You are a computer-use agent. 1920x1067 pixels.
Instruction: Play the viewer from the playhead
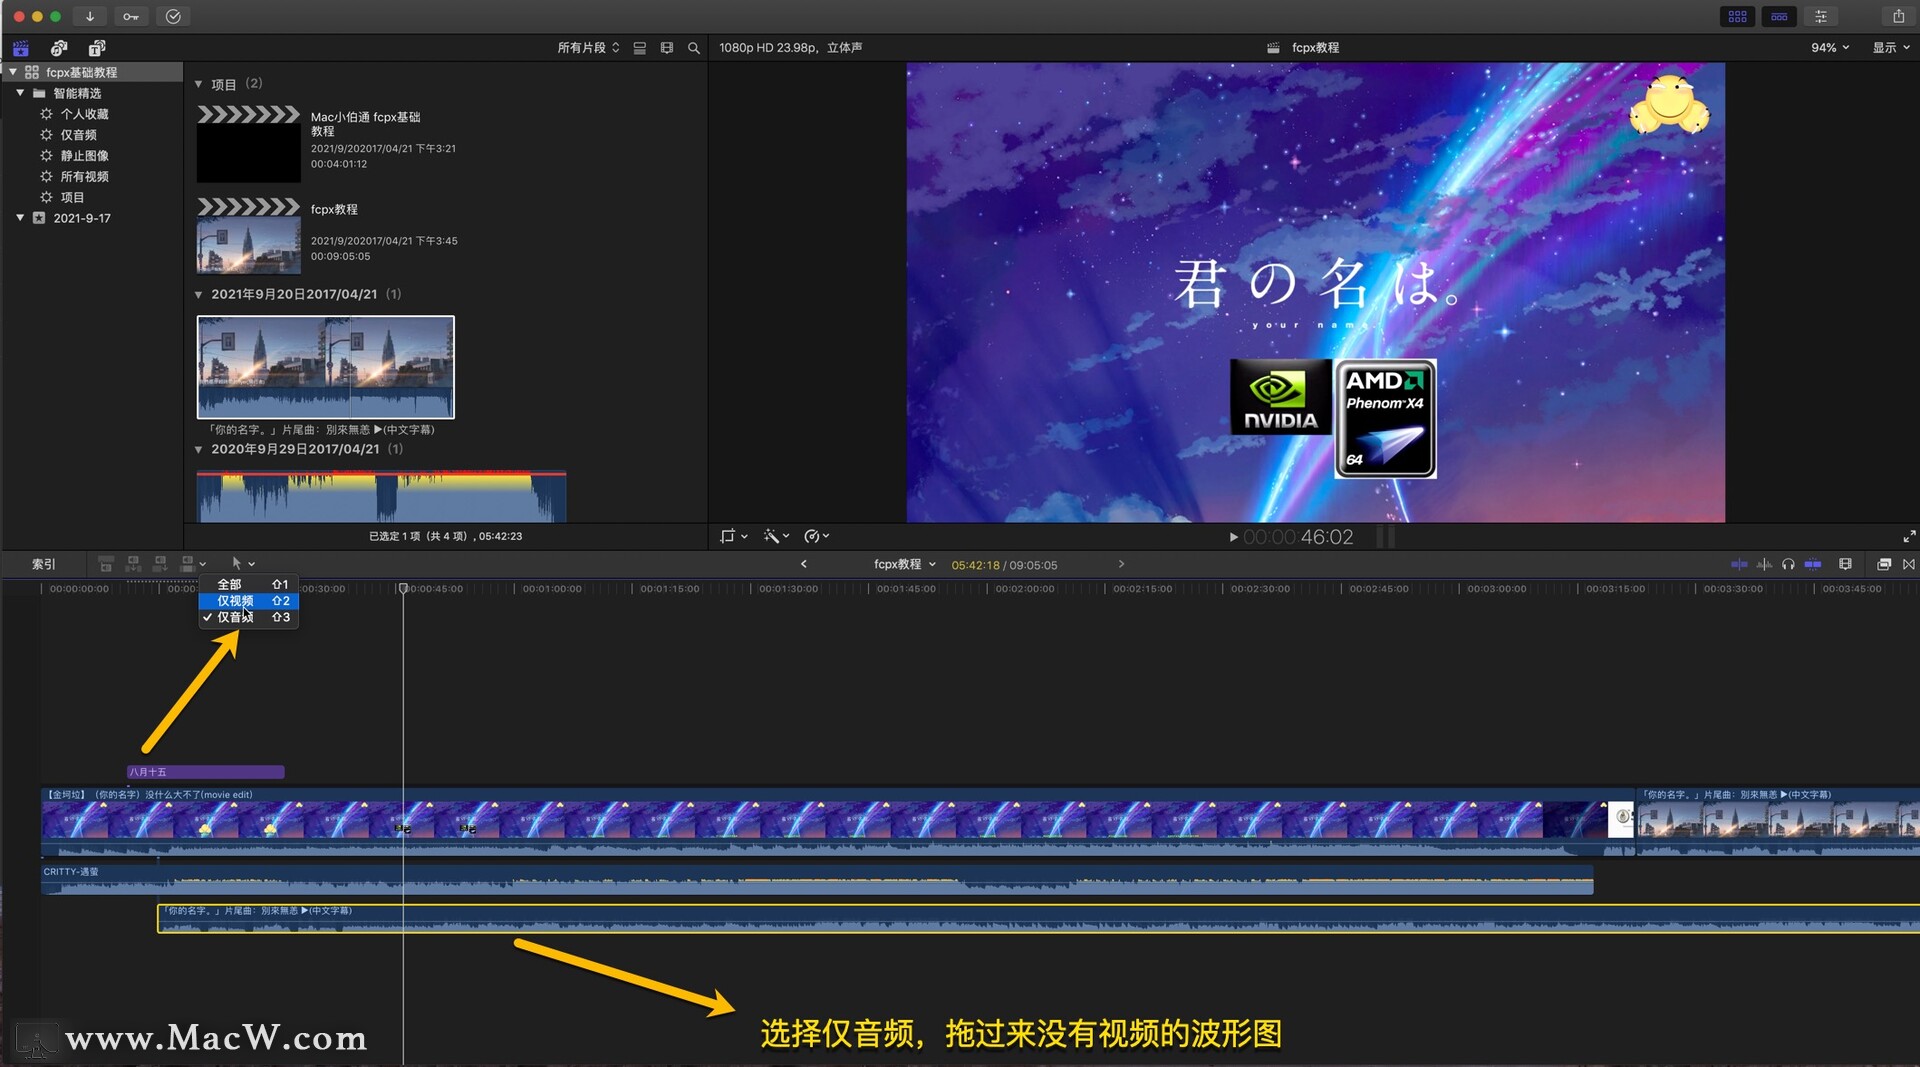[1233, 538]
